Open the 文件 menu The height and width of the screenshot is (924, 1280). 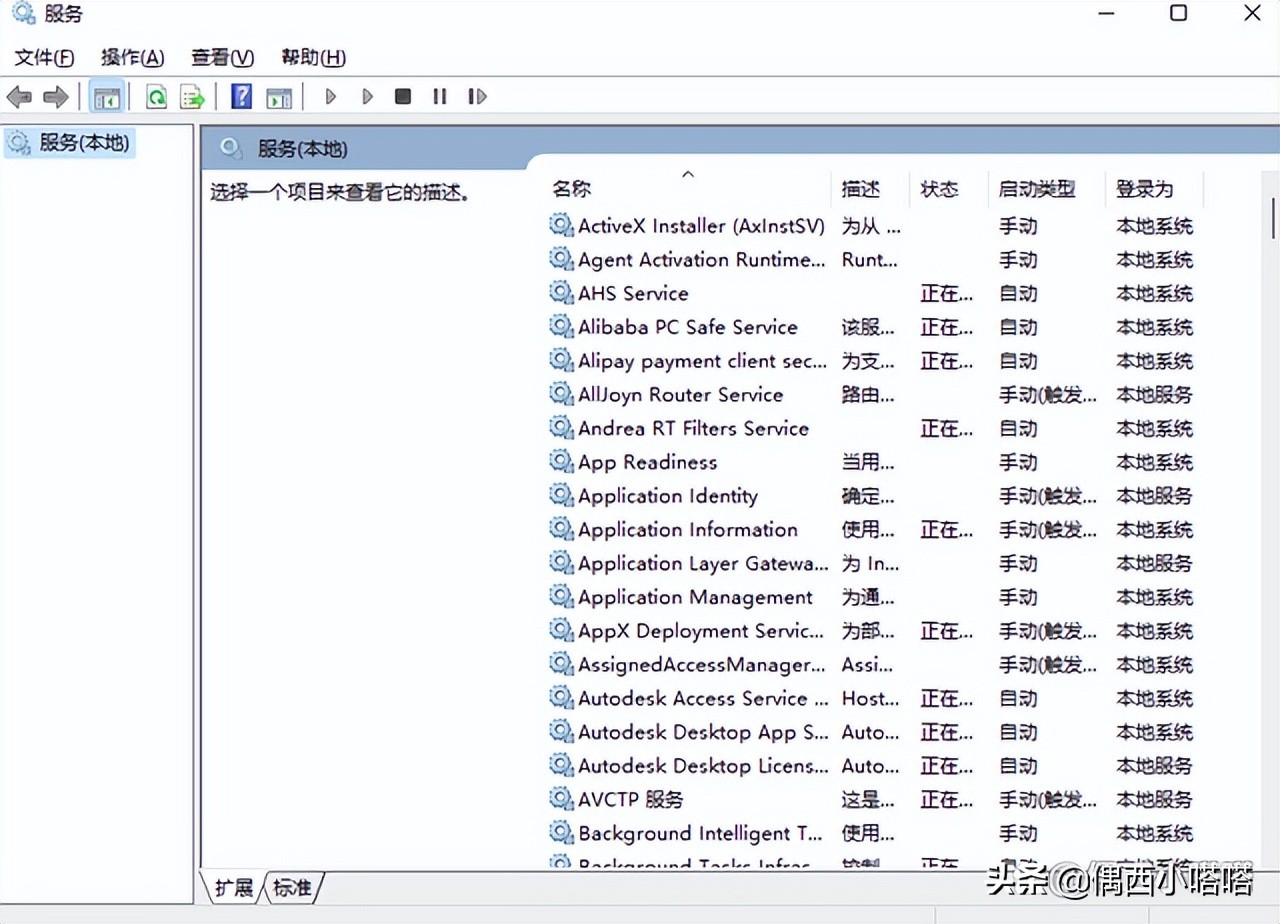(x=42, y=57)
